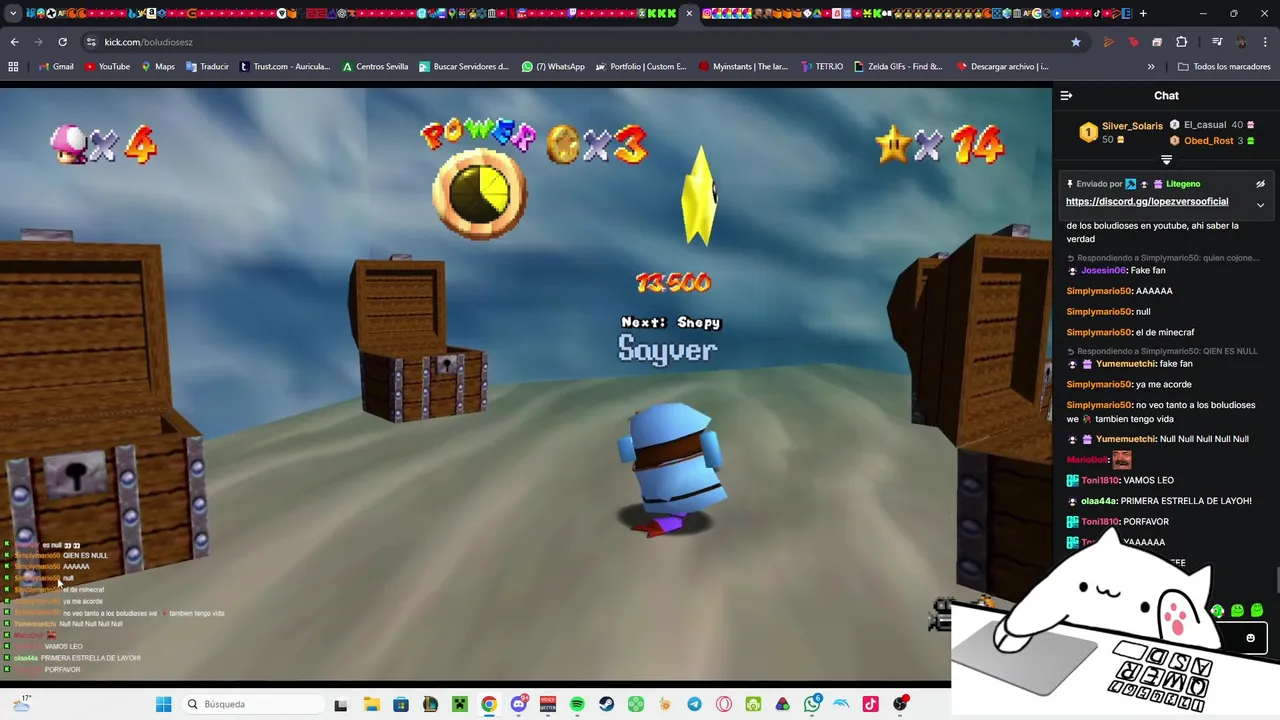Open MarioGolt's emote image in chat
This screenshot has height=720, width=1280.
pyautogui.click(x=1121, y=460)
